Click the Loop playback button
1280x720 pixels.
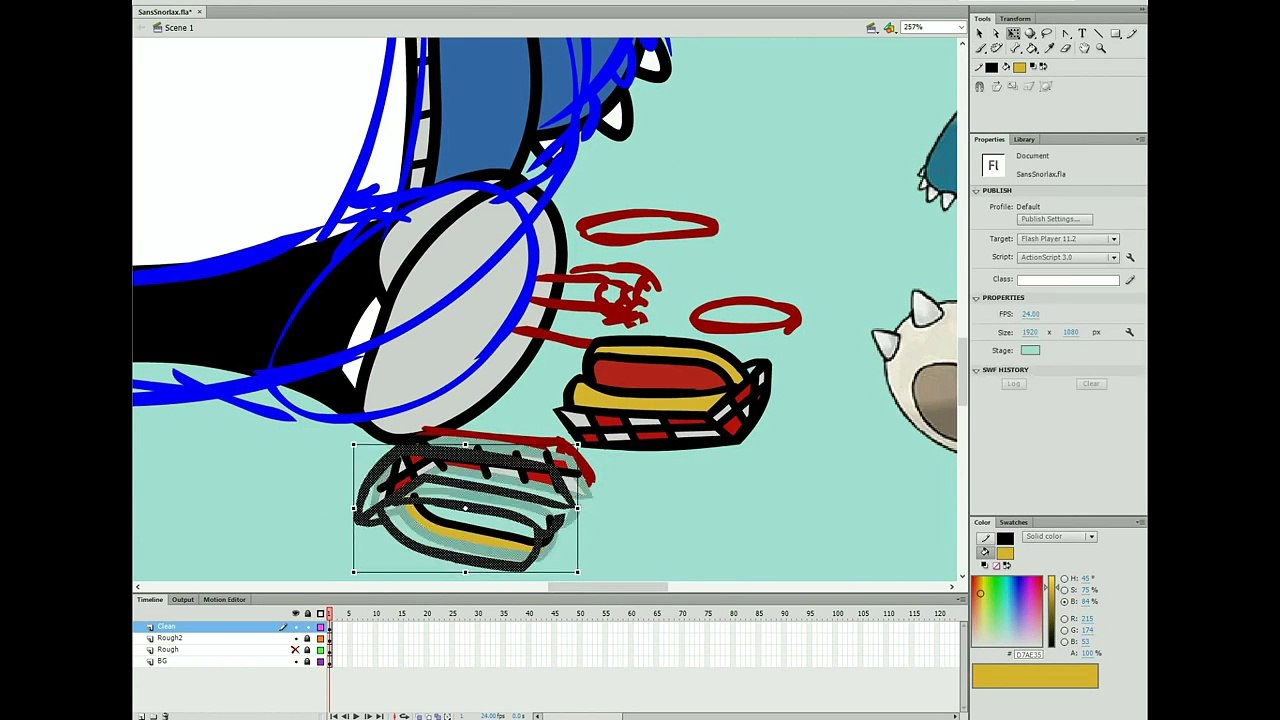404,716
